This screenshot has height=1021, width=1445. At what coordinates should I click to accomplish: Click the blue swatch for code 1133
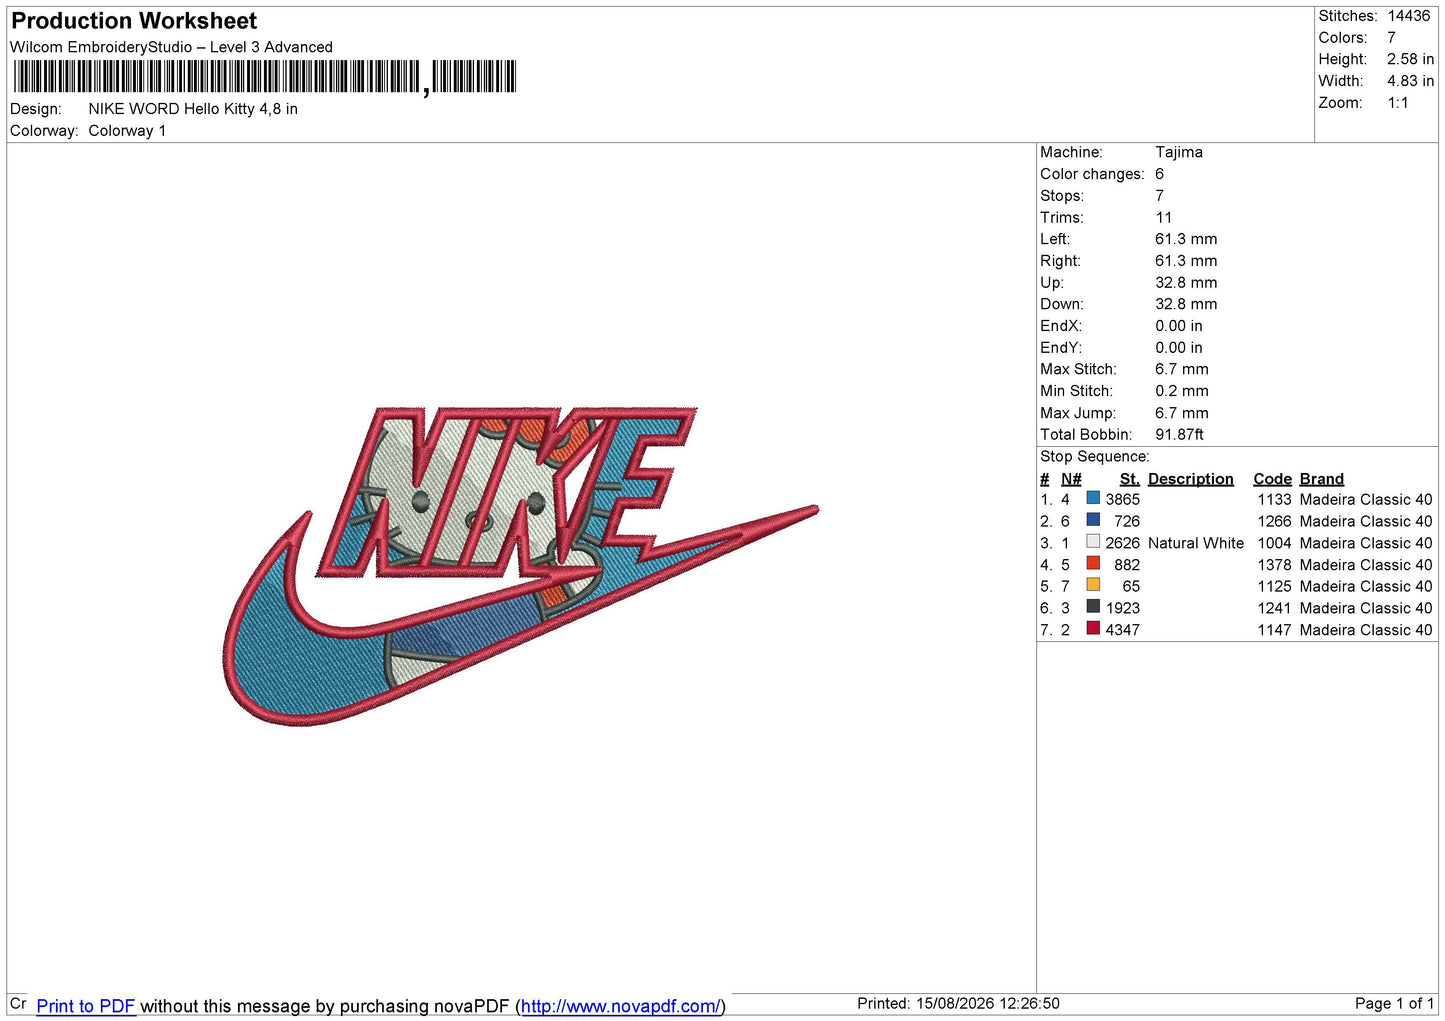pos(1093,498)
